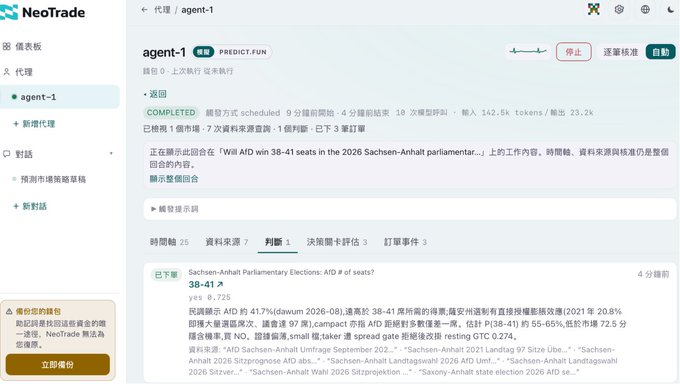680x384 pixels.
Task: Open the 對話 conversations section
Action: (18, 154)
